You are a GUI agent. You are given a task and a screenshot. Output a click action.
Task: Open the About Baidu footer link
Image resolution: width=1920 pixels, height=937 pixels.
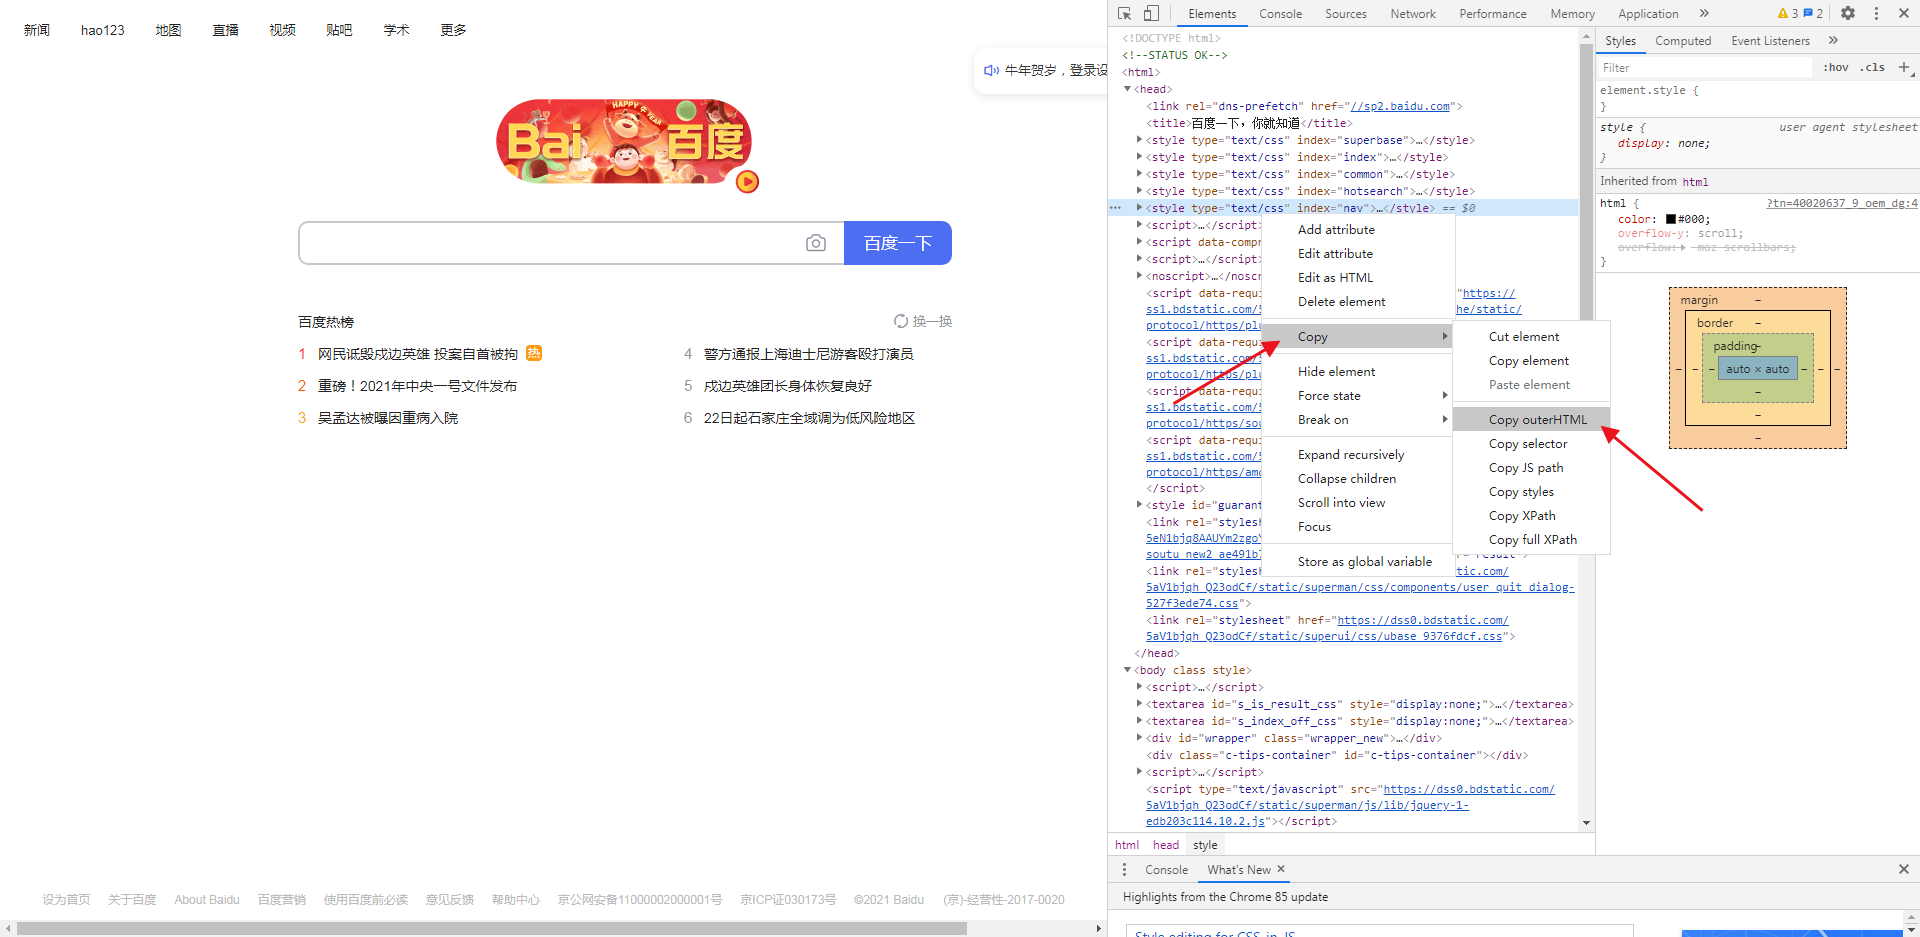point(207,899)
